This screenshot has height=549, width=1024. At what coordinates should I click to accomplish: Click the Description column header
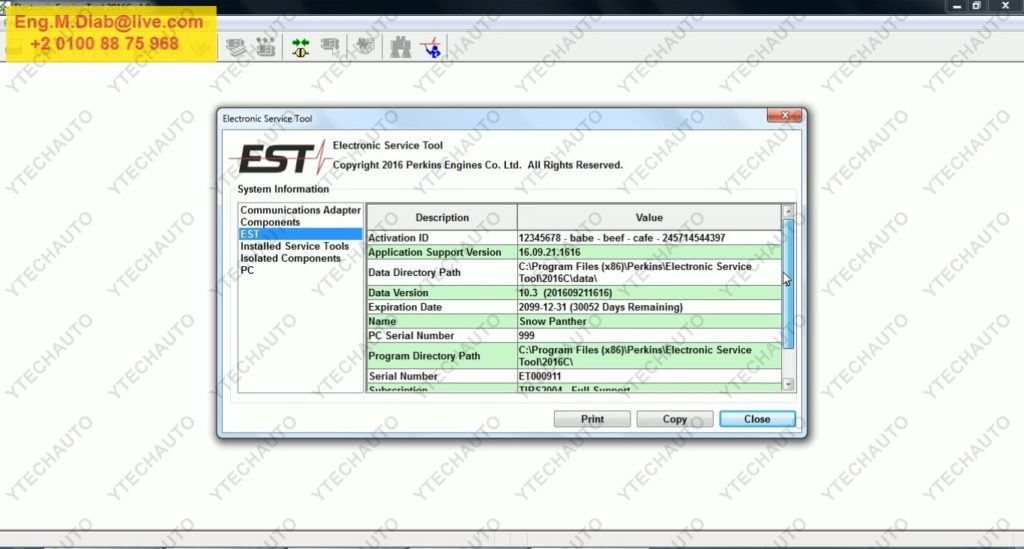pos(441,217)
